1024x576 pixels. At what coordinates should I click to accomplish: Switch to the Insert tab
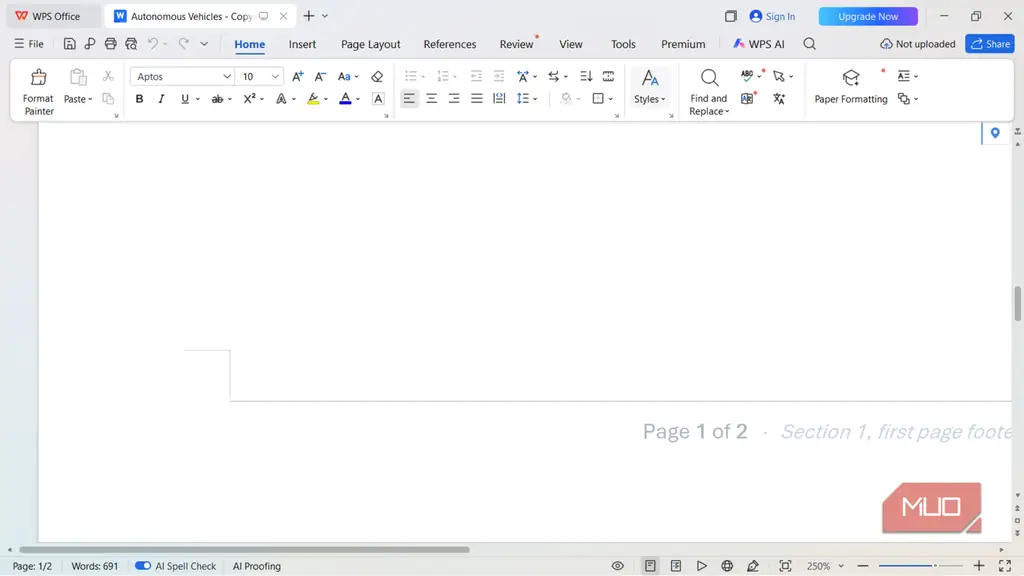click(x=302, y=44)
